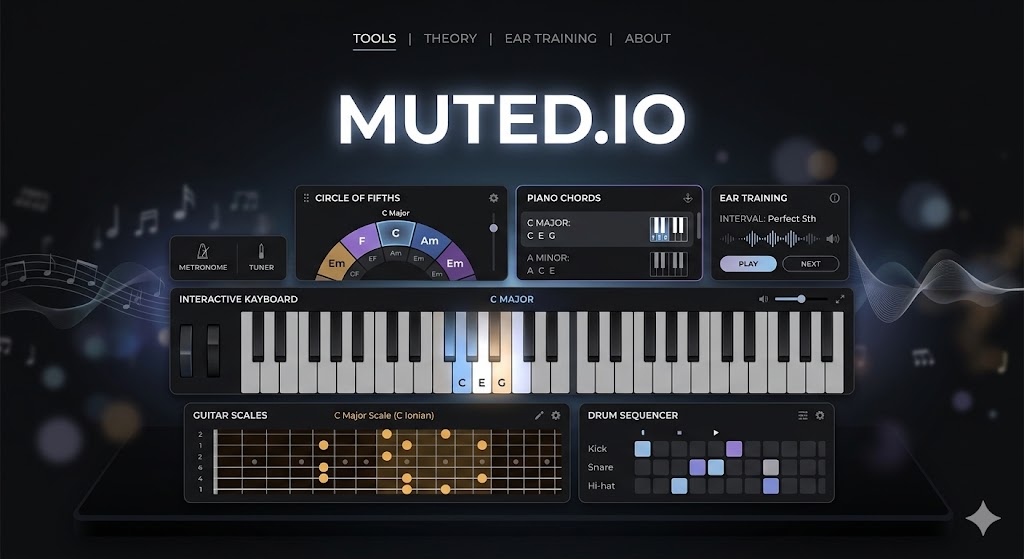
Task: Open the Metronome tool
Action: click(203, 258)
